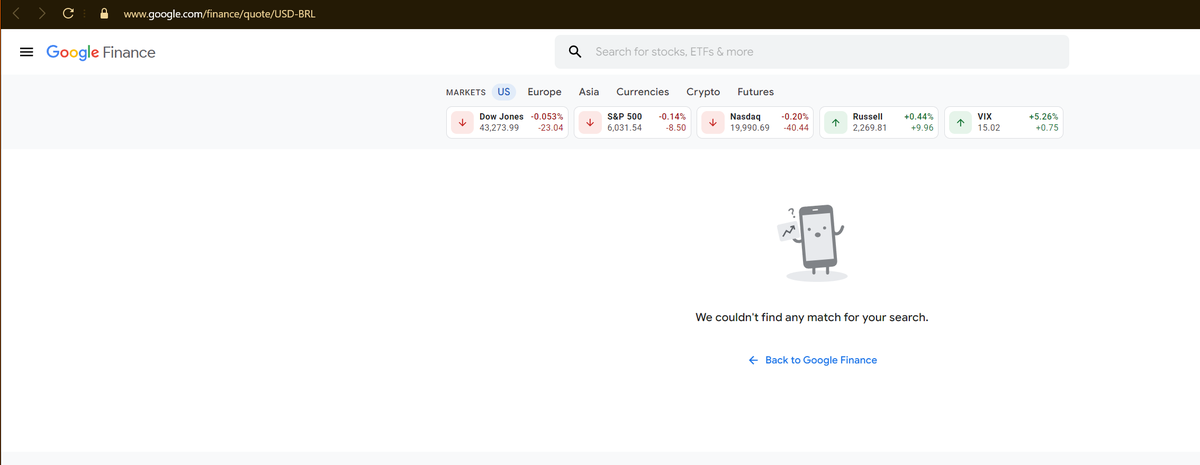Click the Dow Jones -0.053% change
Viewport: 1200px width, 465px height.
point(547,117)
